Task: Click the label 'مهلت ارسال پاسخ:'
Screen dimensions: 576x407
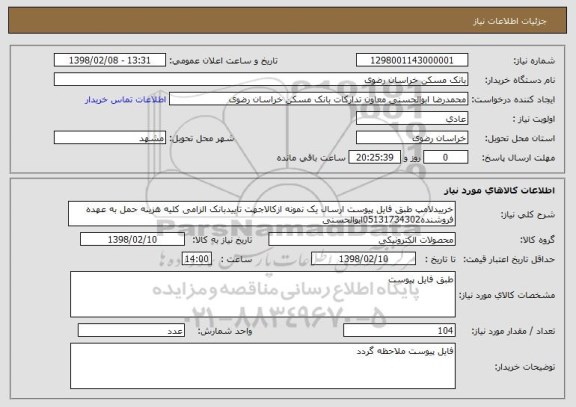Action: tap(518, 158)
